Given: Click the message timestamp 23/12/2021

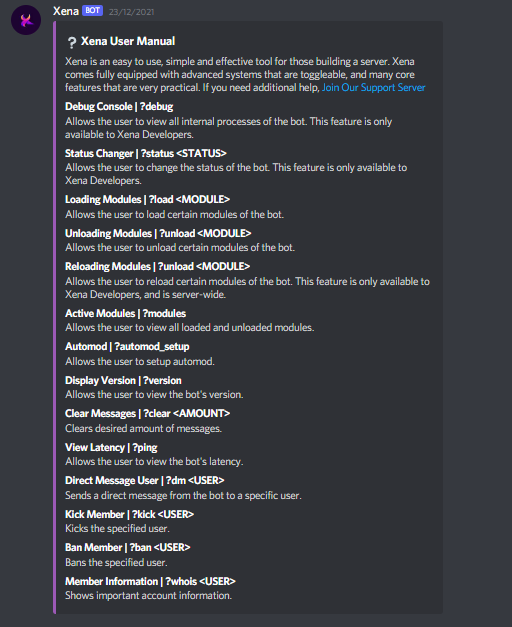Looking at the screenshot, I should tap(132, 12).
